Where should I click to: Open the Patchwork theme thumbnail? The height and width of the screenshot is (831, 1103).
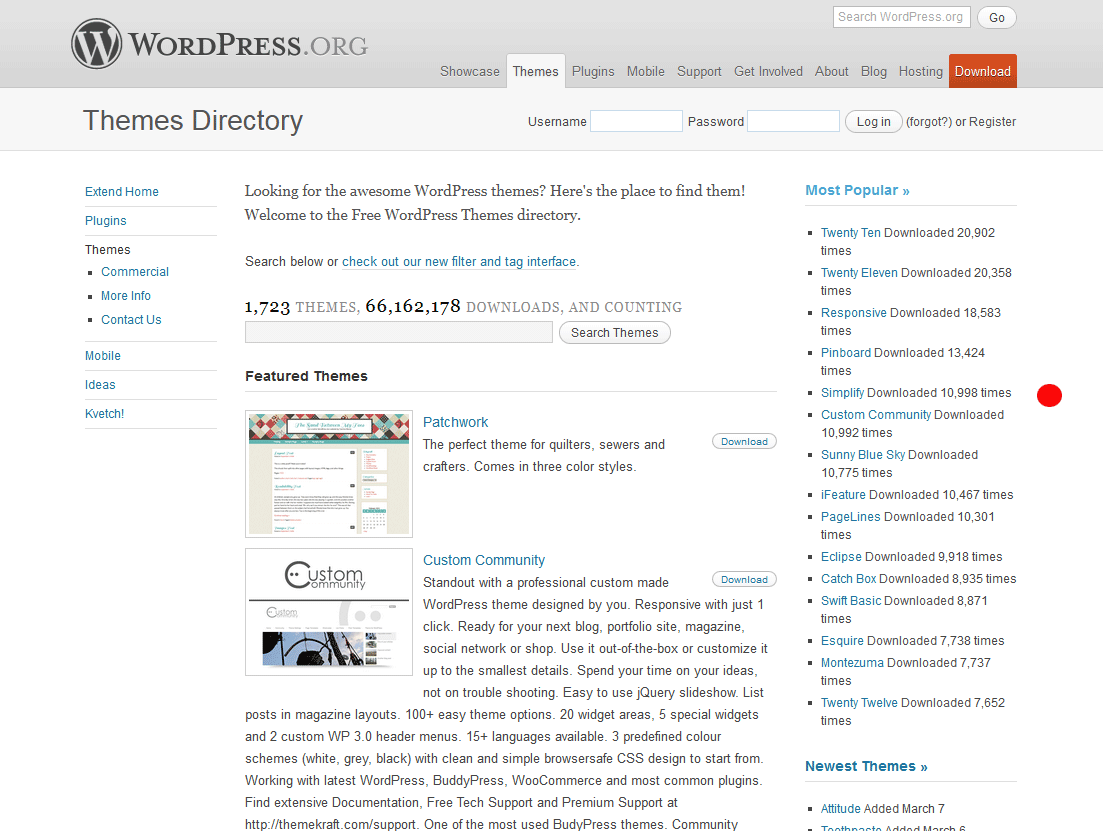pos(329,474)
